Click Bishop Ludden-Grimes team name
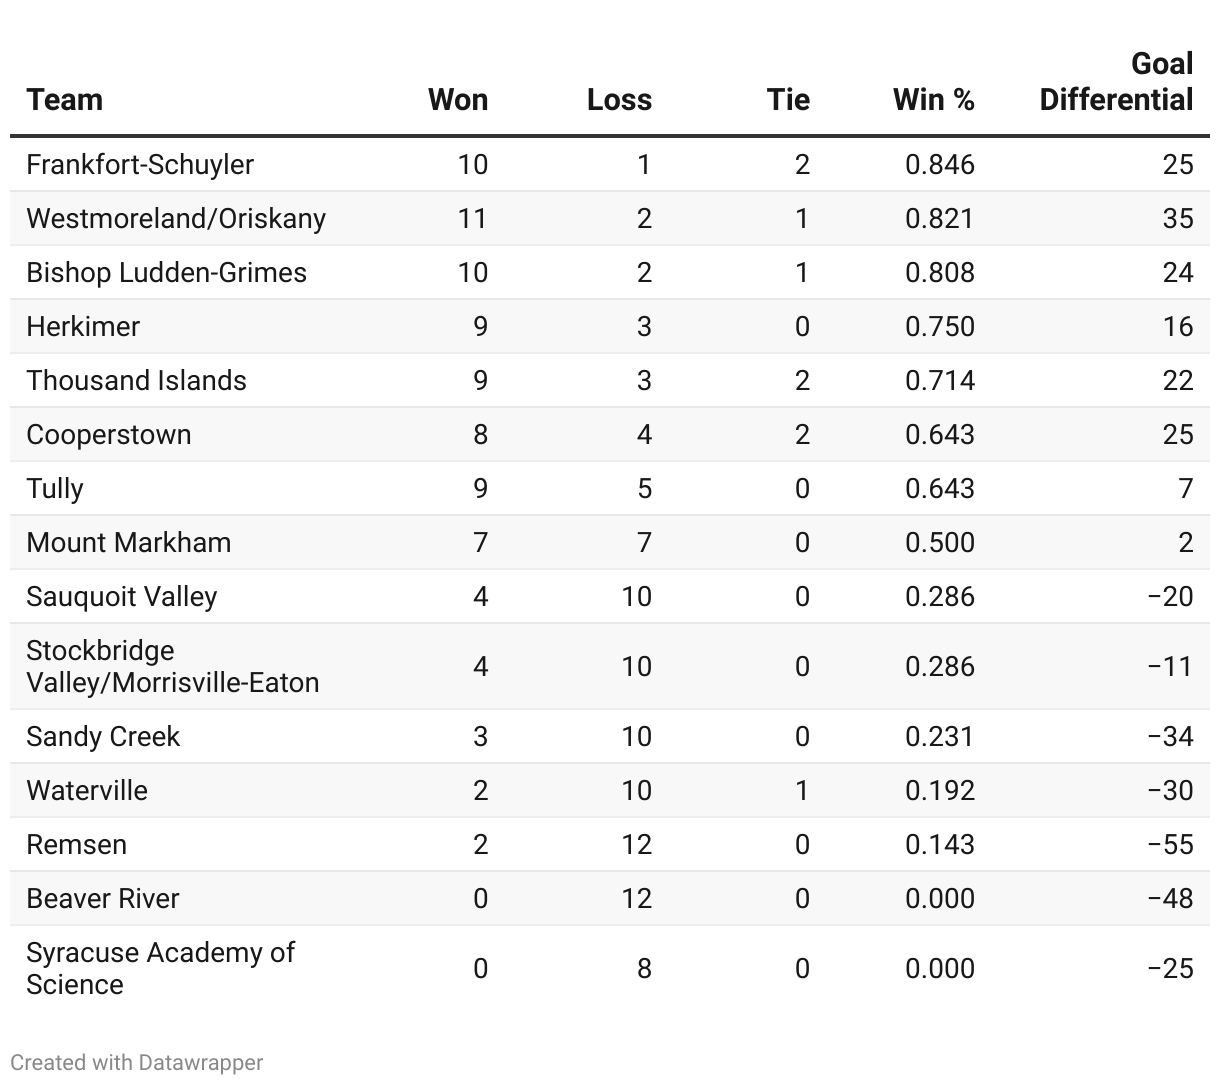The image size is (1220, 1086). pos(167,273)
